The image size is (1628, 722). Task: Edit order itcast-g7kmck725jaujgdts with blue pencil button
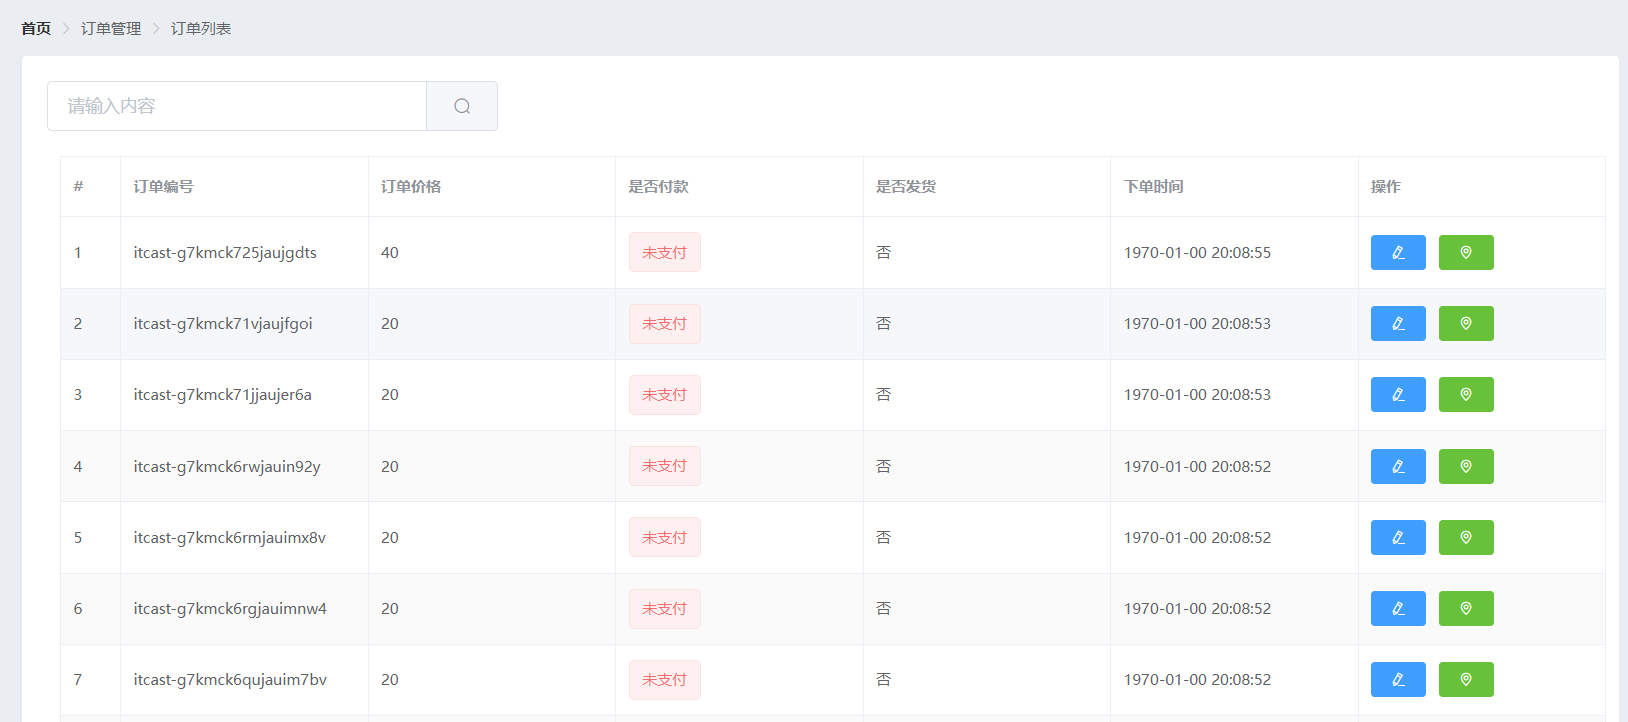[x=1397, y=253]
